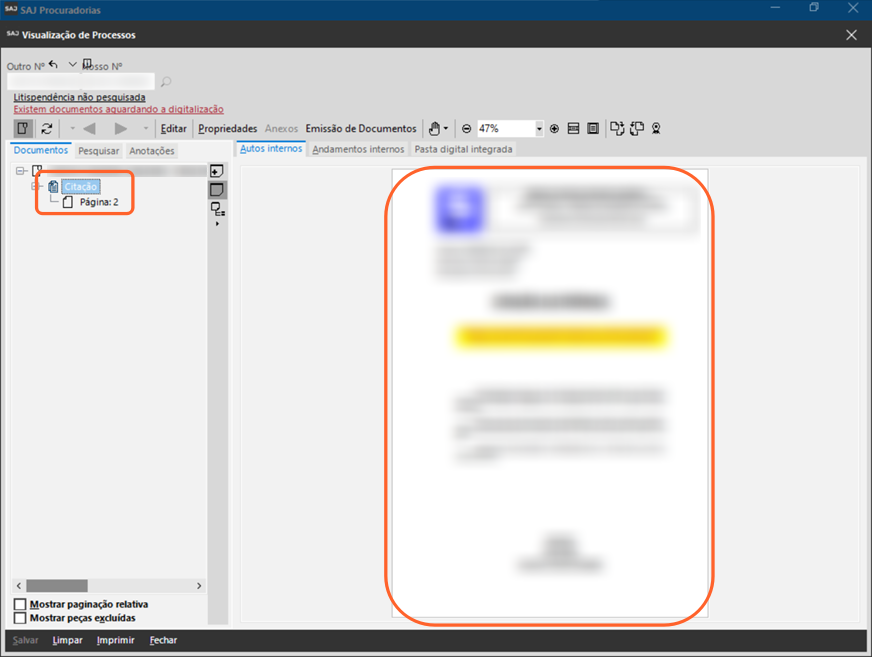Enable Mostrar paginação relativa checkbox
872x657 pixels.
coord(21,605)
